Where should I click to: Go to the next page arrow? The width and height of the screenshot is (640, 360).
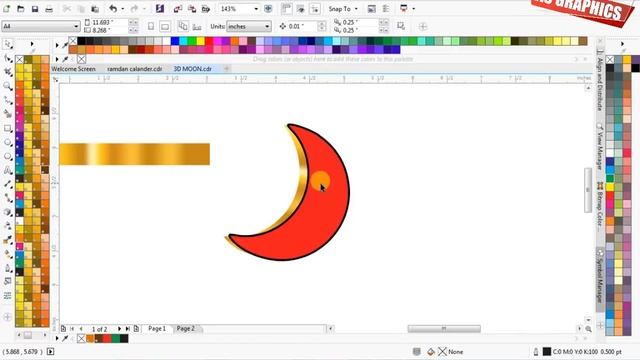click(119, 329)
